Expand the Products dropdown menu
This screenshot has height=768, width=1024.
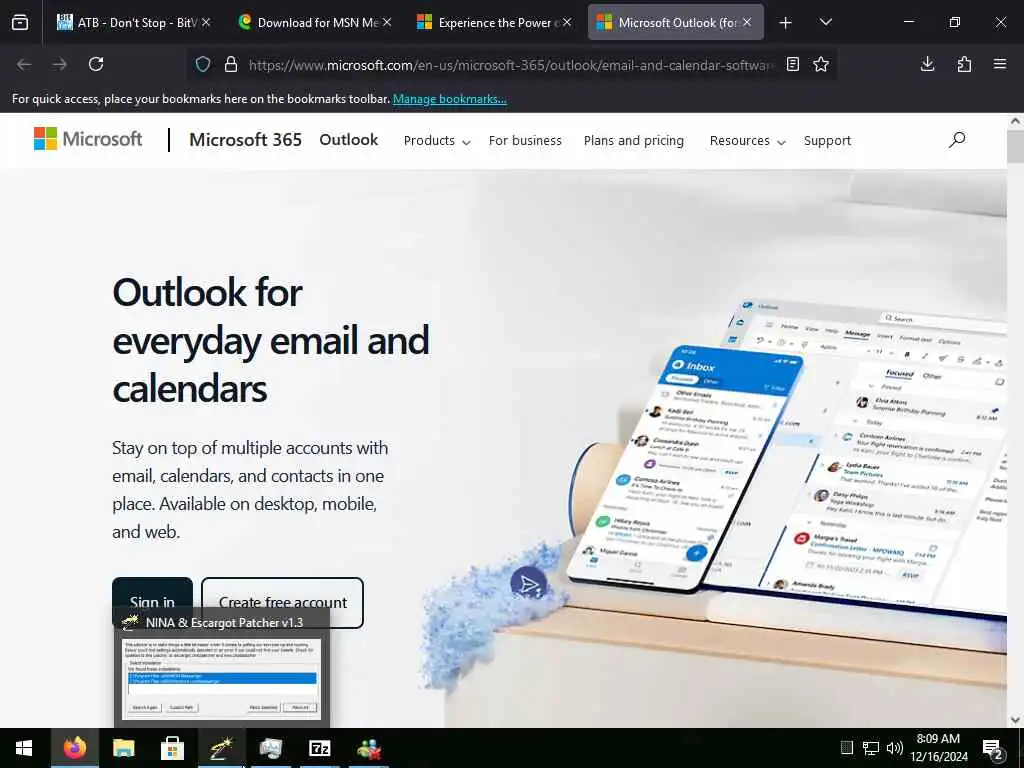[436, 141]
